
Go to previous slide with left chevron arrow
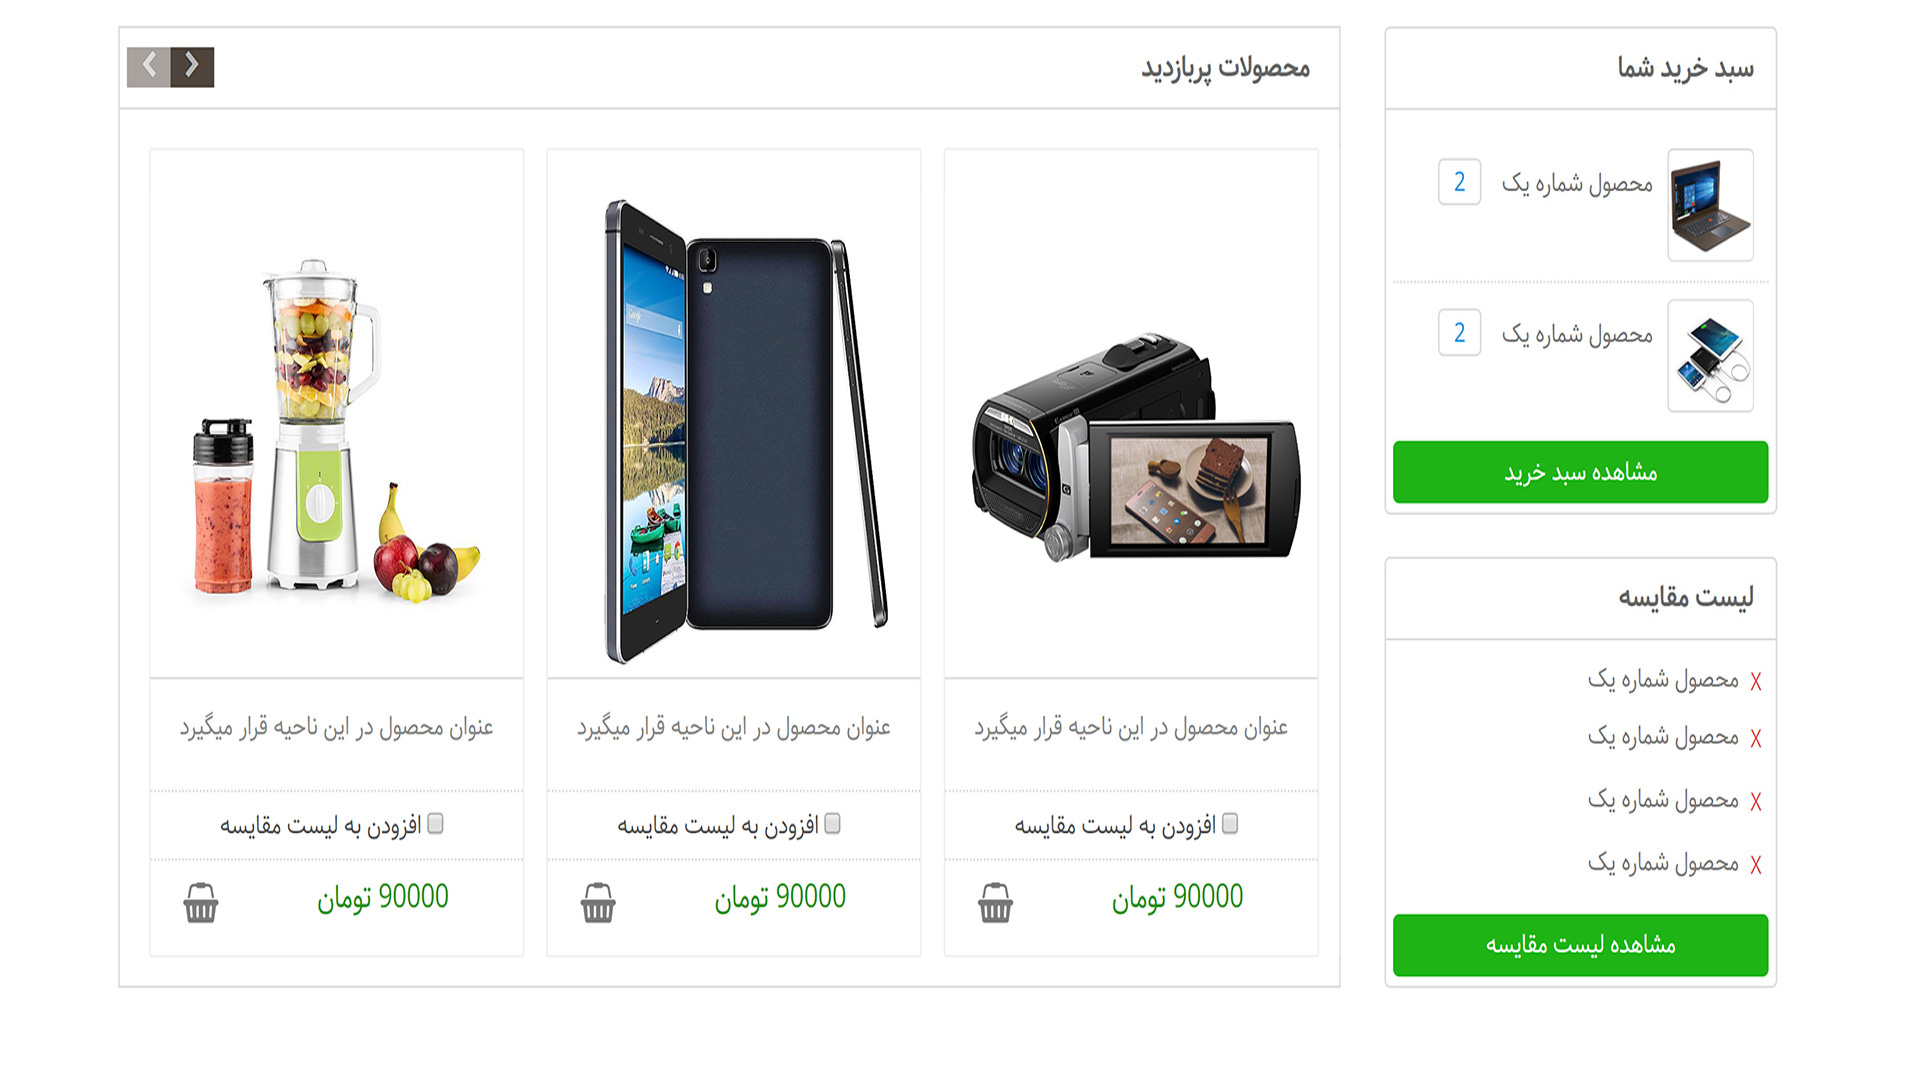(x=149, y=67)
